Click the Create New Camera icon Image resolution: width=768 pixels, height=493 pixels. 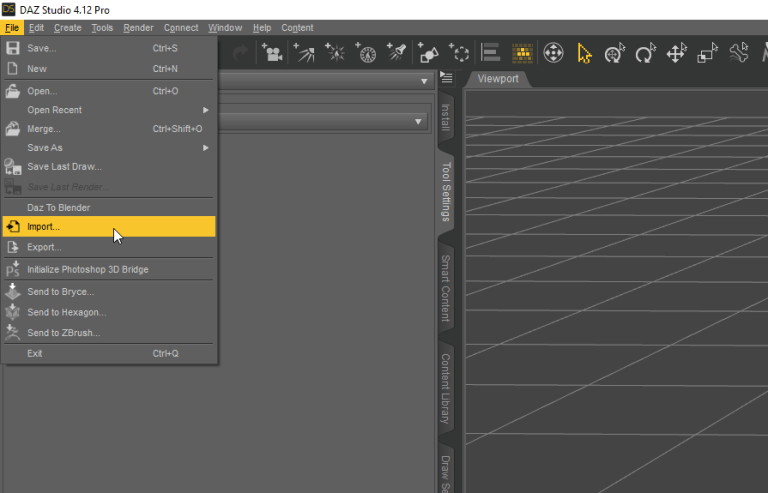click(x=272, y=52)
